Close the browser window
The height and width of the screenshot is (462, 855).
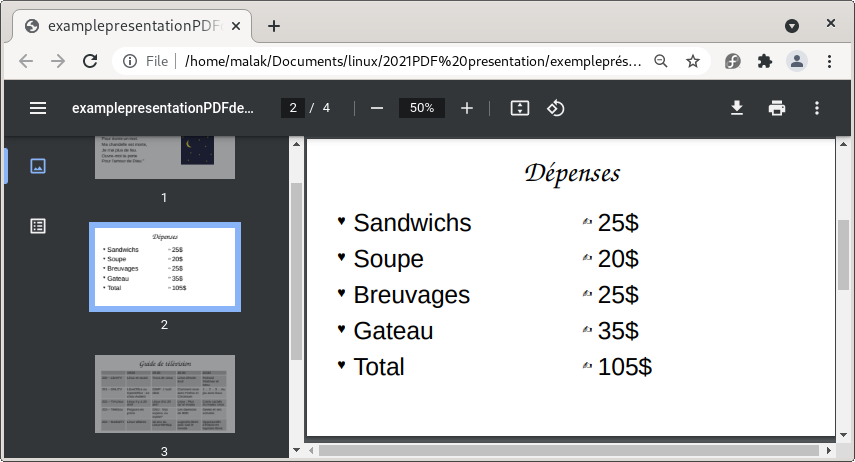pyautogui.click(x=830, y=23)
